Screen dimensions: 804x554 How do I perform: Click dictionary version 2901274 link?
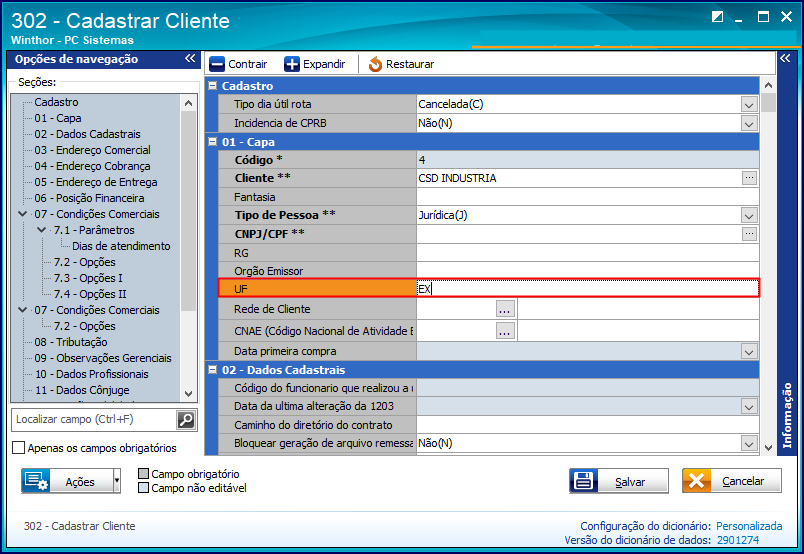pos(738,540)
